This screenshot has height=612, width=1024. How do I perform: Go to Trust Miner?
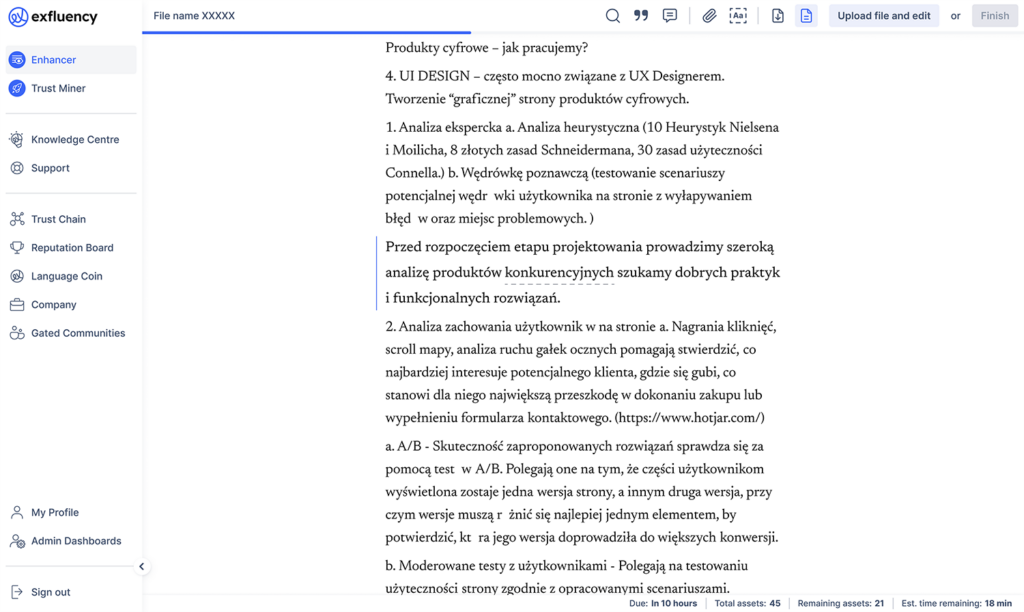point(58,88)
